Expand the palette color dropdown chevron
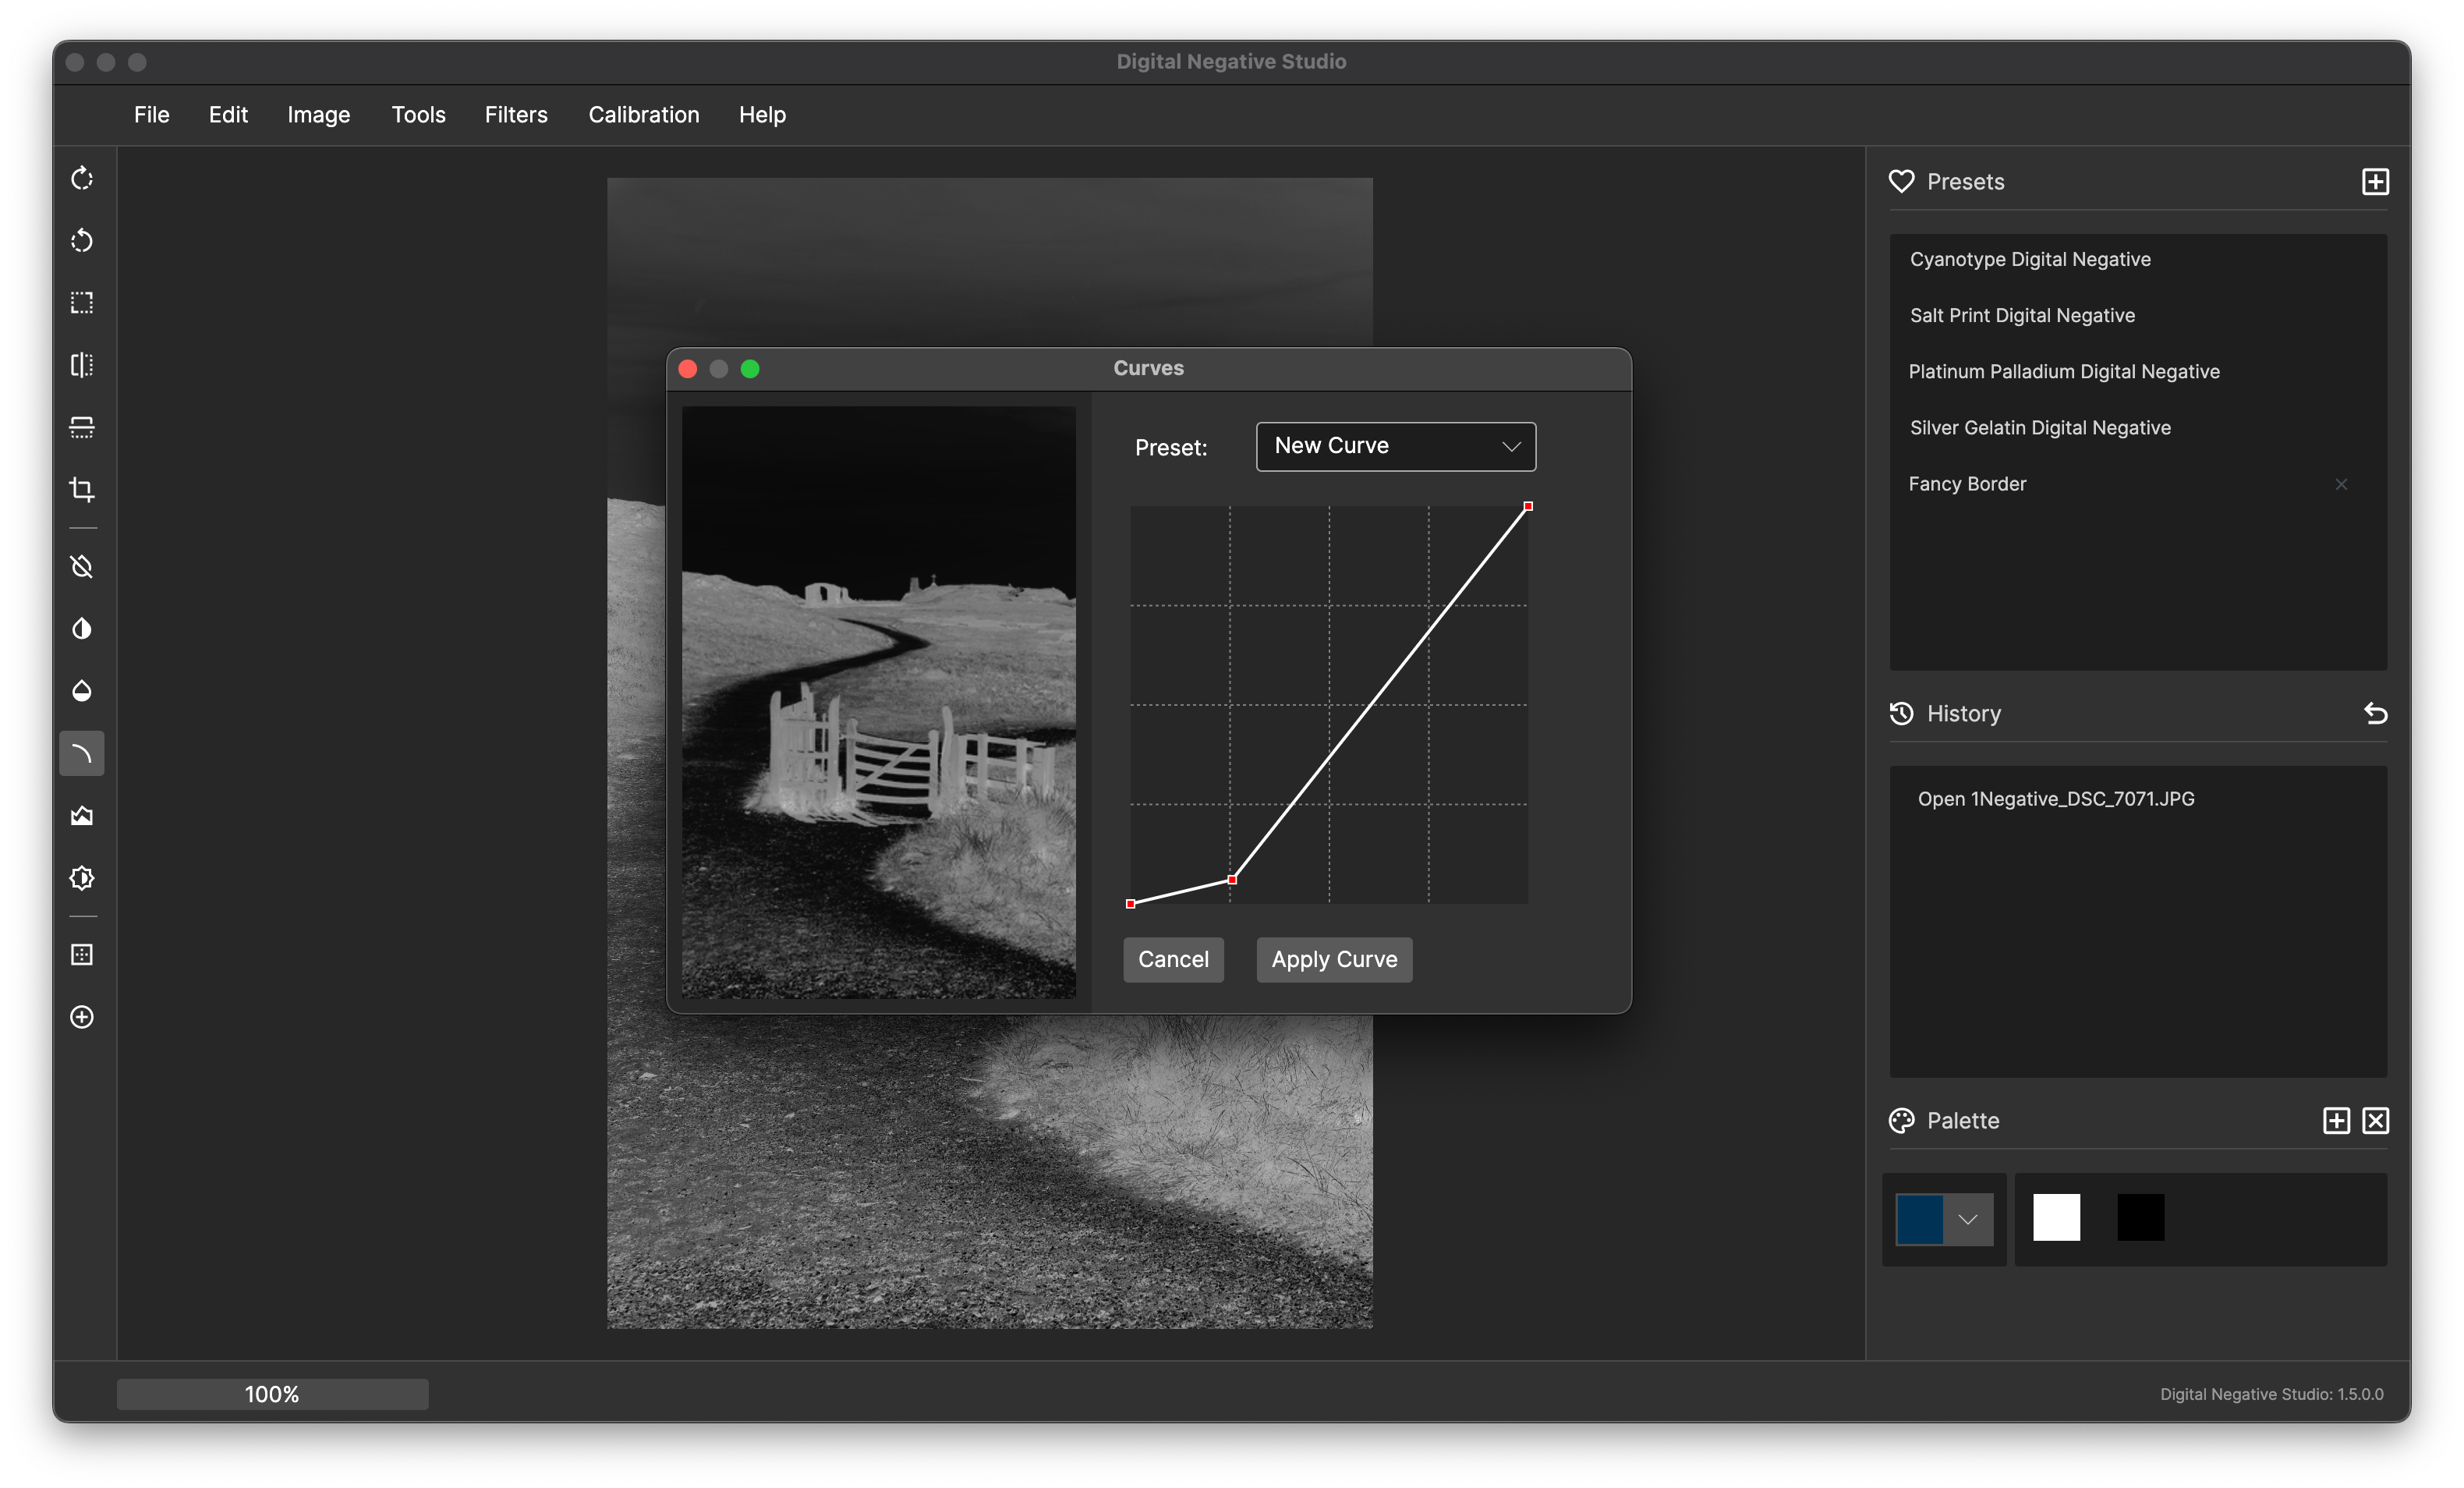This screenshot has height=1488, width=2464. 1967,1219
